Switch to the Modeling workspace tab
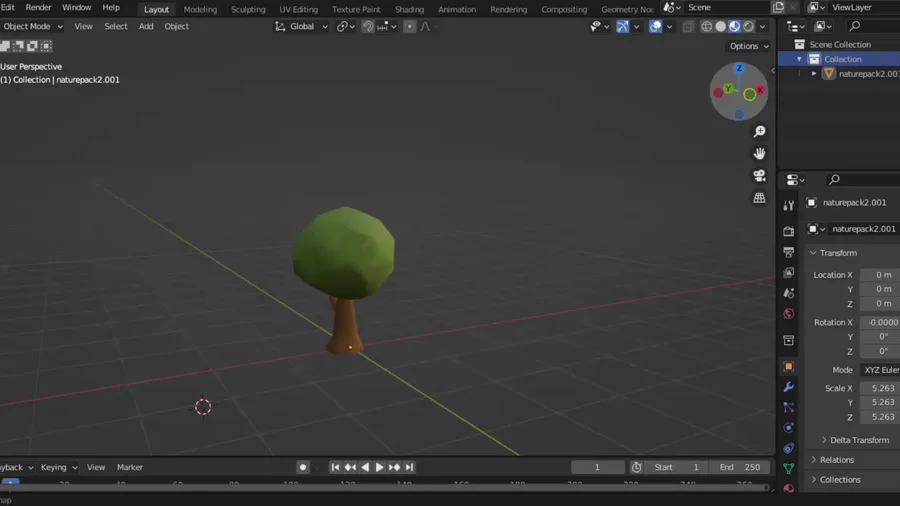 (200, 9)
